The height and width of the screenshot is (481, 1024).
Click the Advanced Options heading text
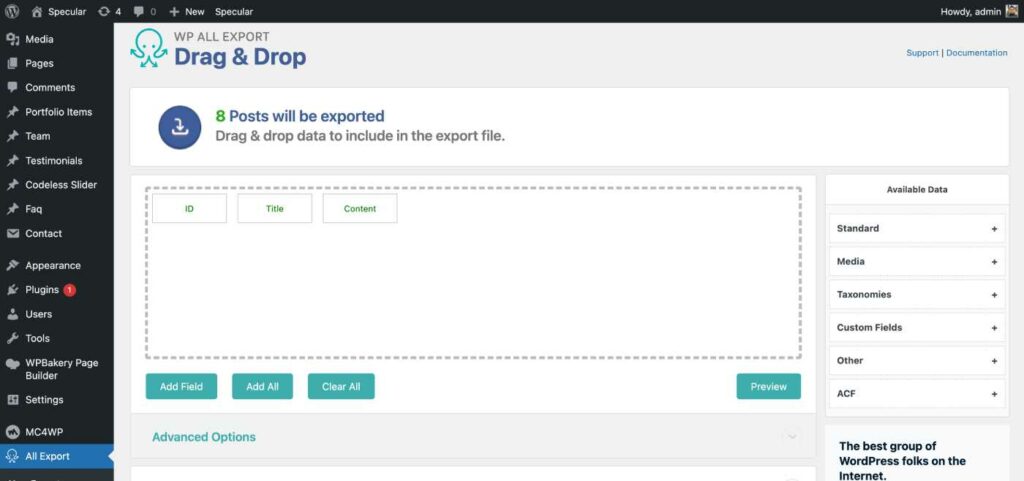click(204, 437)
